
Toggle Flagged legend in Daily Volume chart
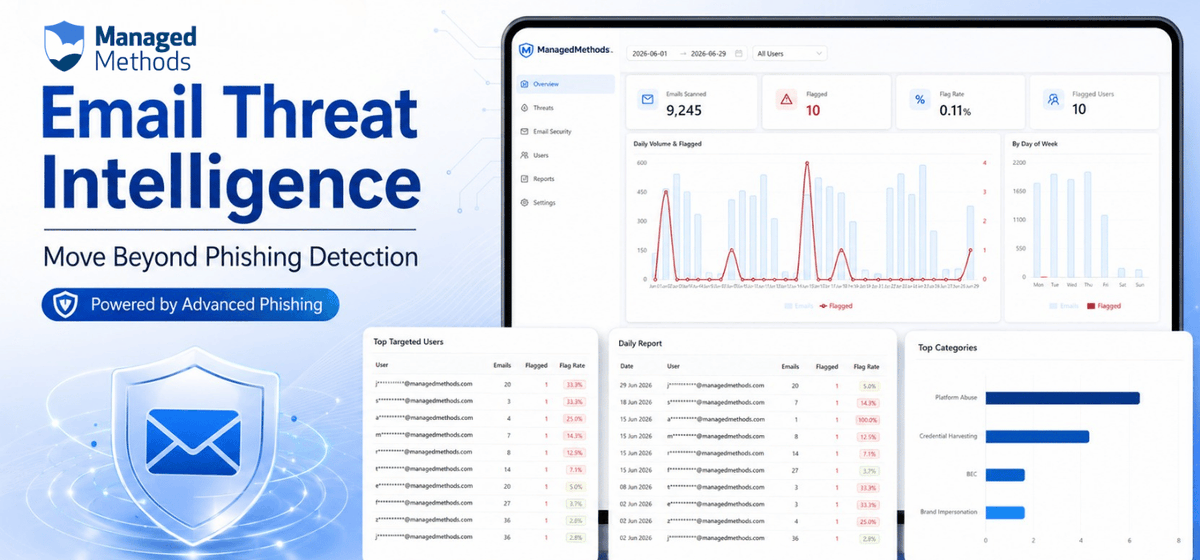point(836,306)
